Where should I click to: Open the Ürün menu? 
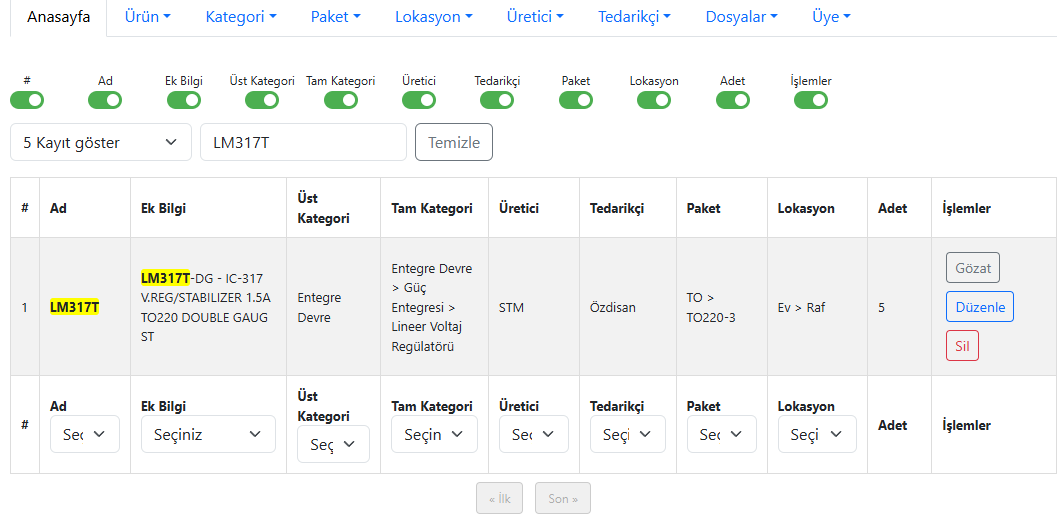148,17
